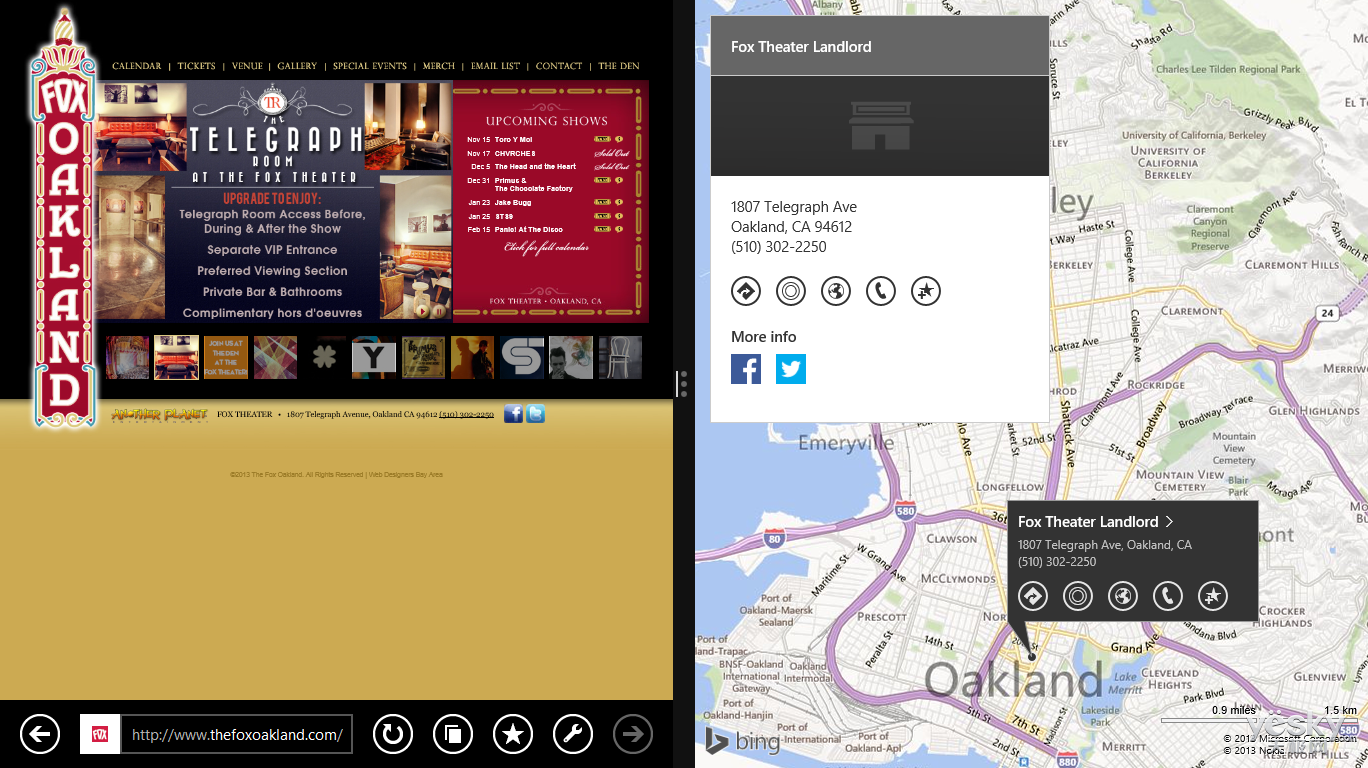Screen dimensions: 1368x768
Task: Add favorite from the dark map popup
Action: tap(1212, 597)
